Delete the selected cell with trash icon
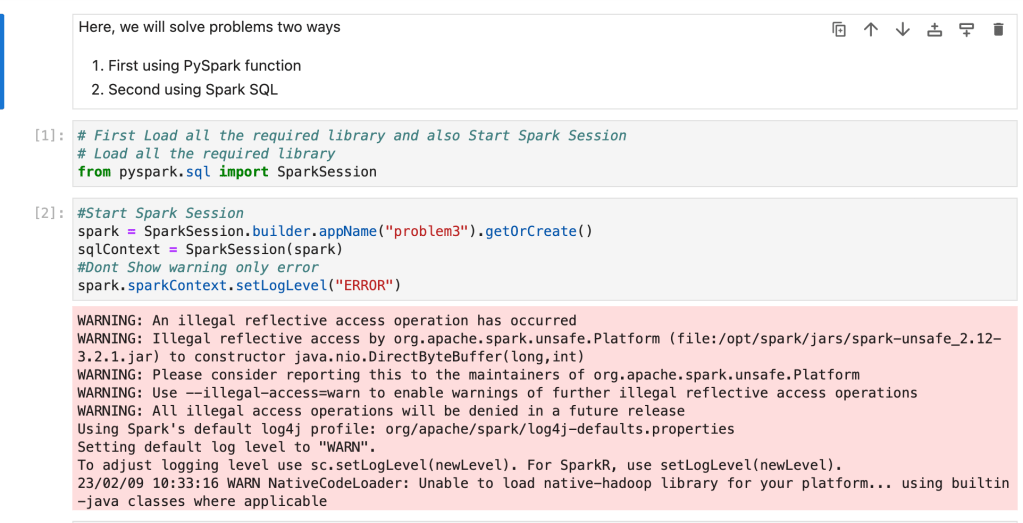This screenshot has height=523, width=1023. tap(998, 30)
